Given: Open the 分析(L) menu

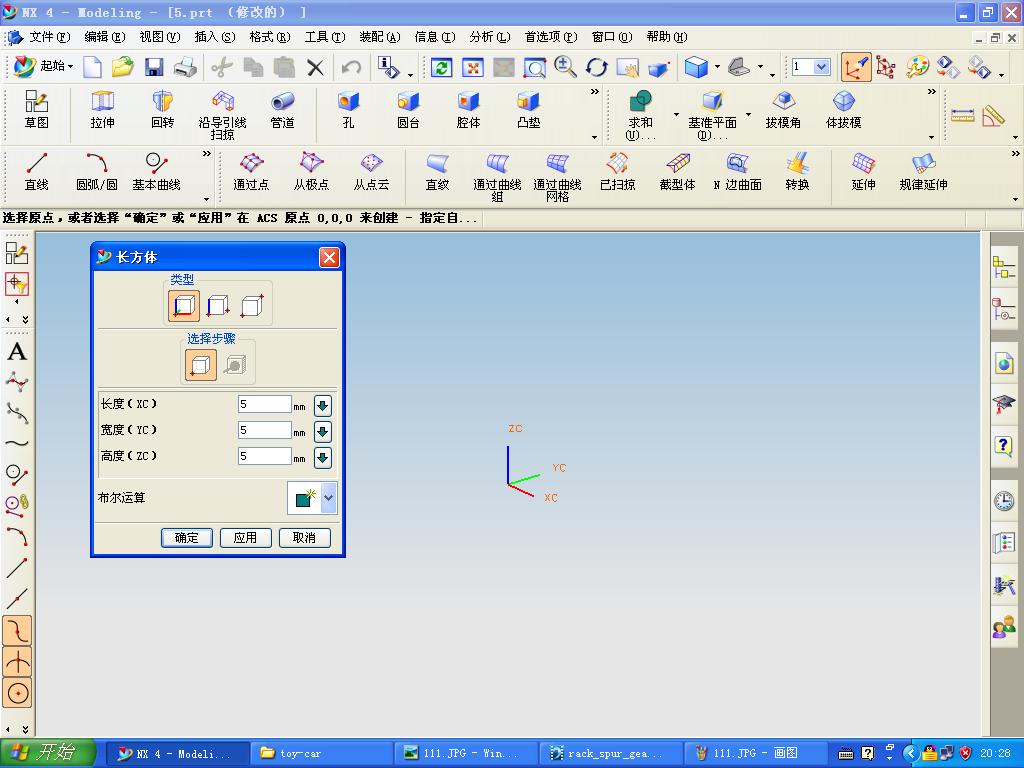Looking at the screenshot, I should click(x=489, y=37).
